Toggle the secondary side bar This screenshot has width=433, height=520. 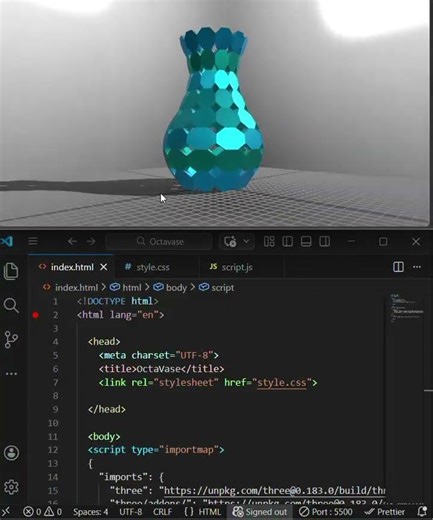click(x=324, y=241)
